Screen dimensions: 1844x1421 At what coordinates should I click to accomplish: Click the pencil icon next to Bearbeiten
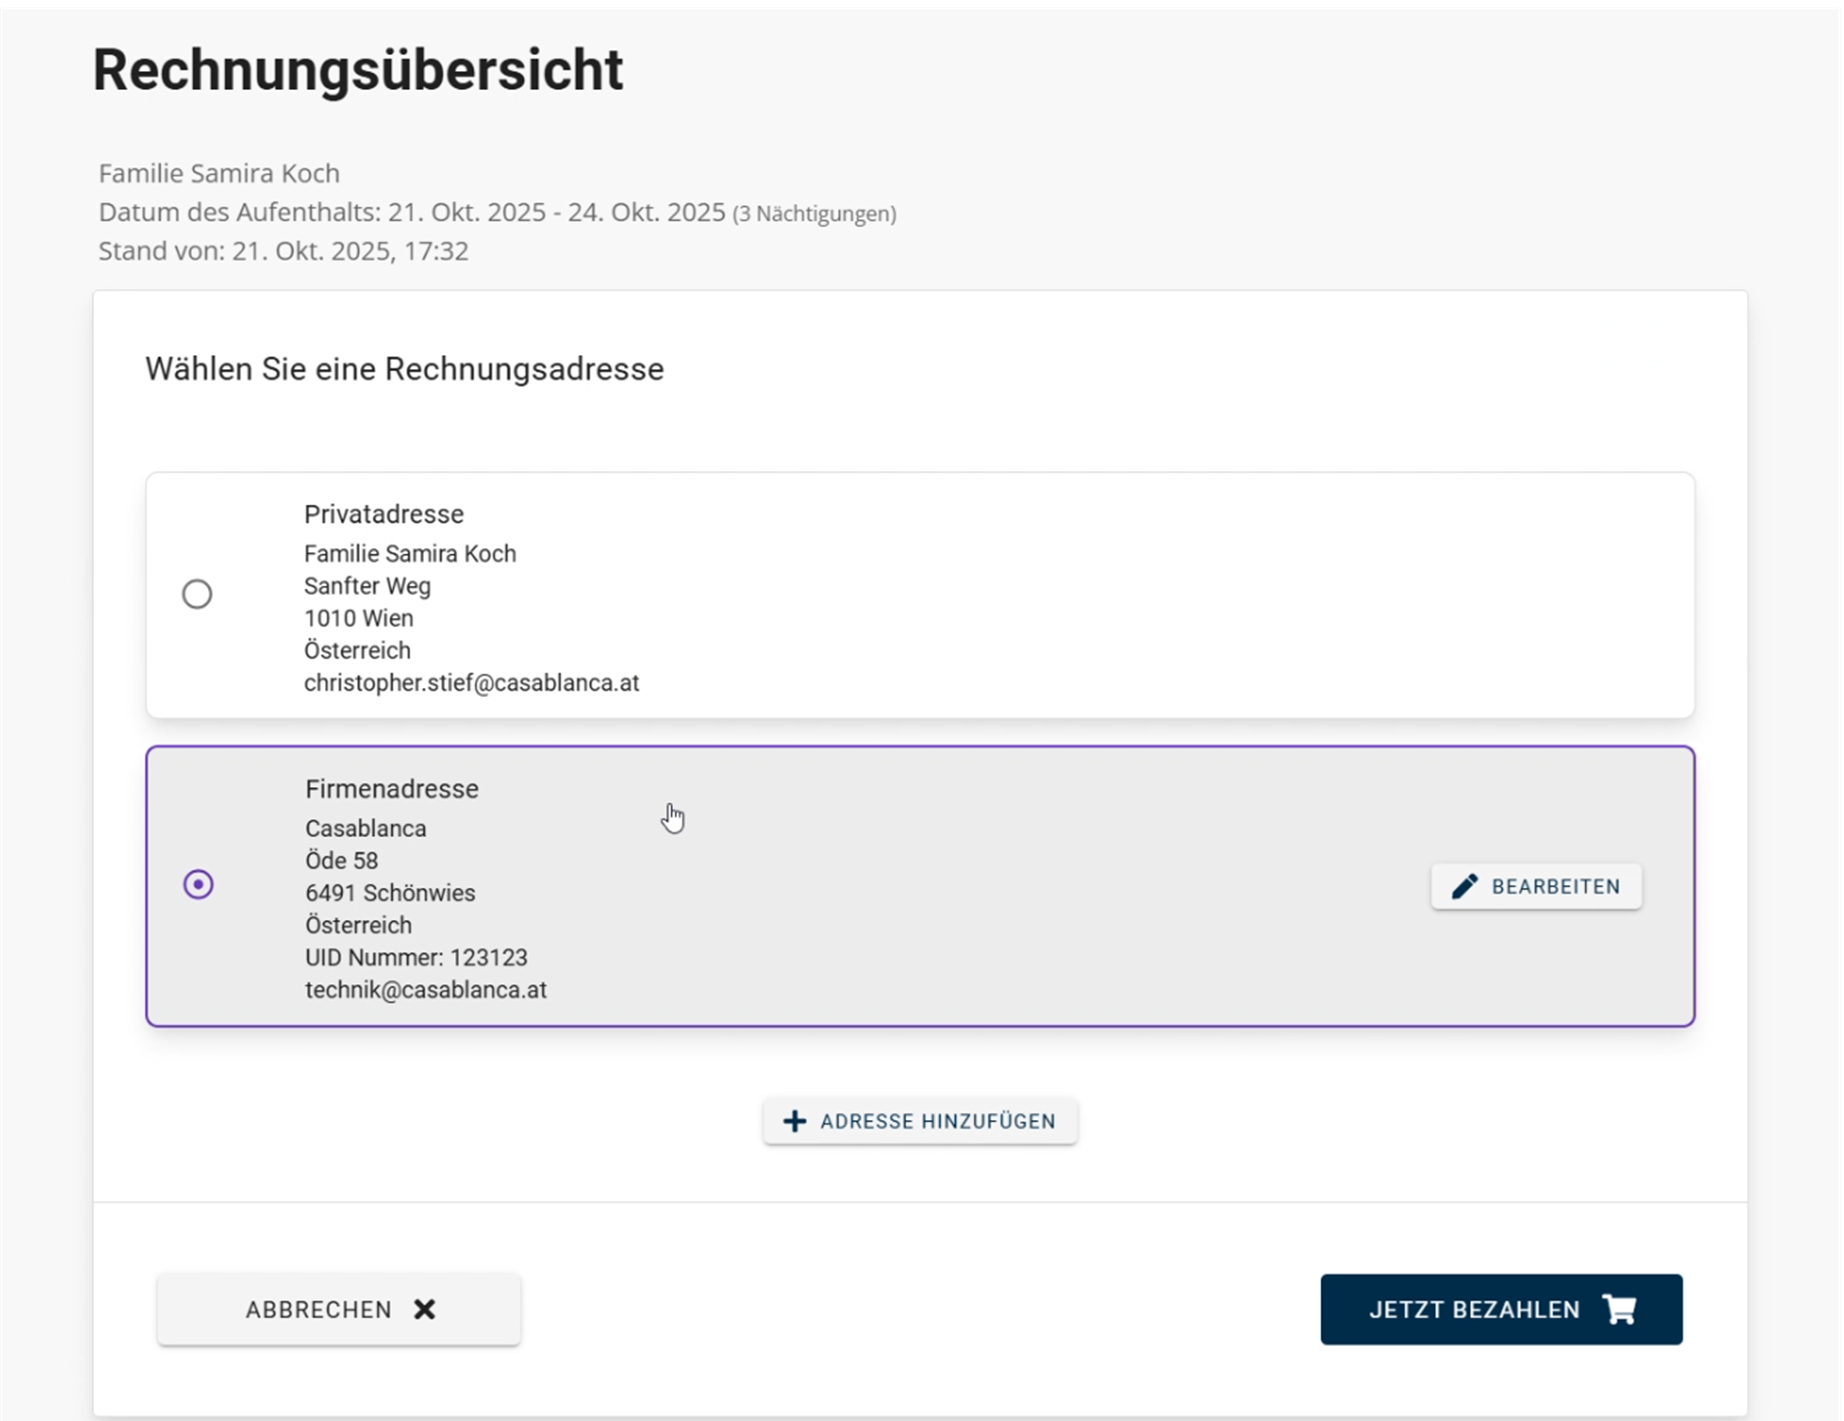(1464, 887)
